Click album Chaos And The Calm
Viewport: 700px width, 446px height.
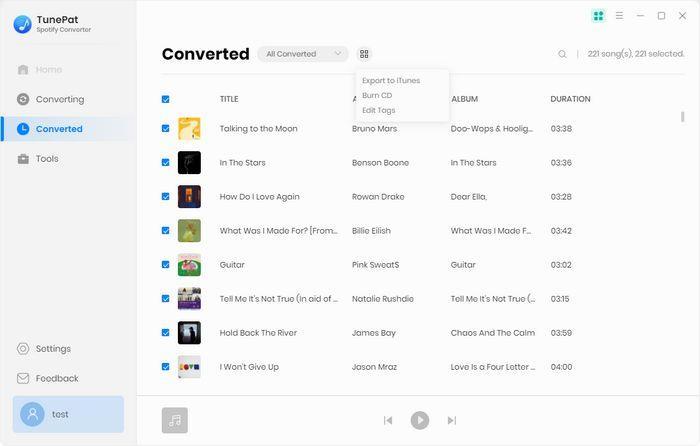point(493,333)
